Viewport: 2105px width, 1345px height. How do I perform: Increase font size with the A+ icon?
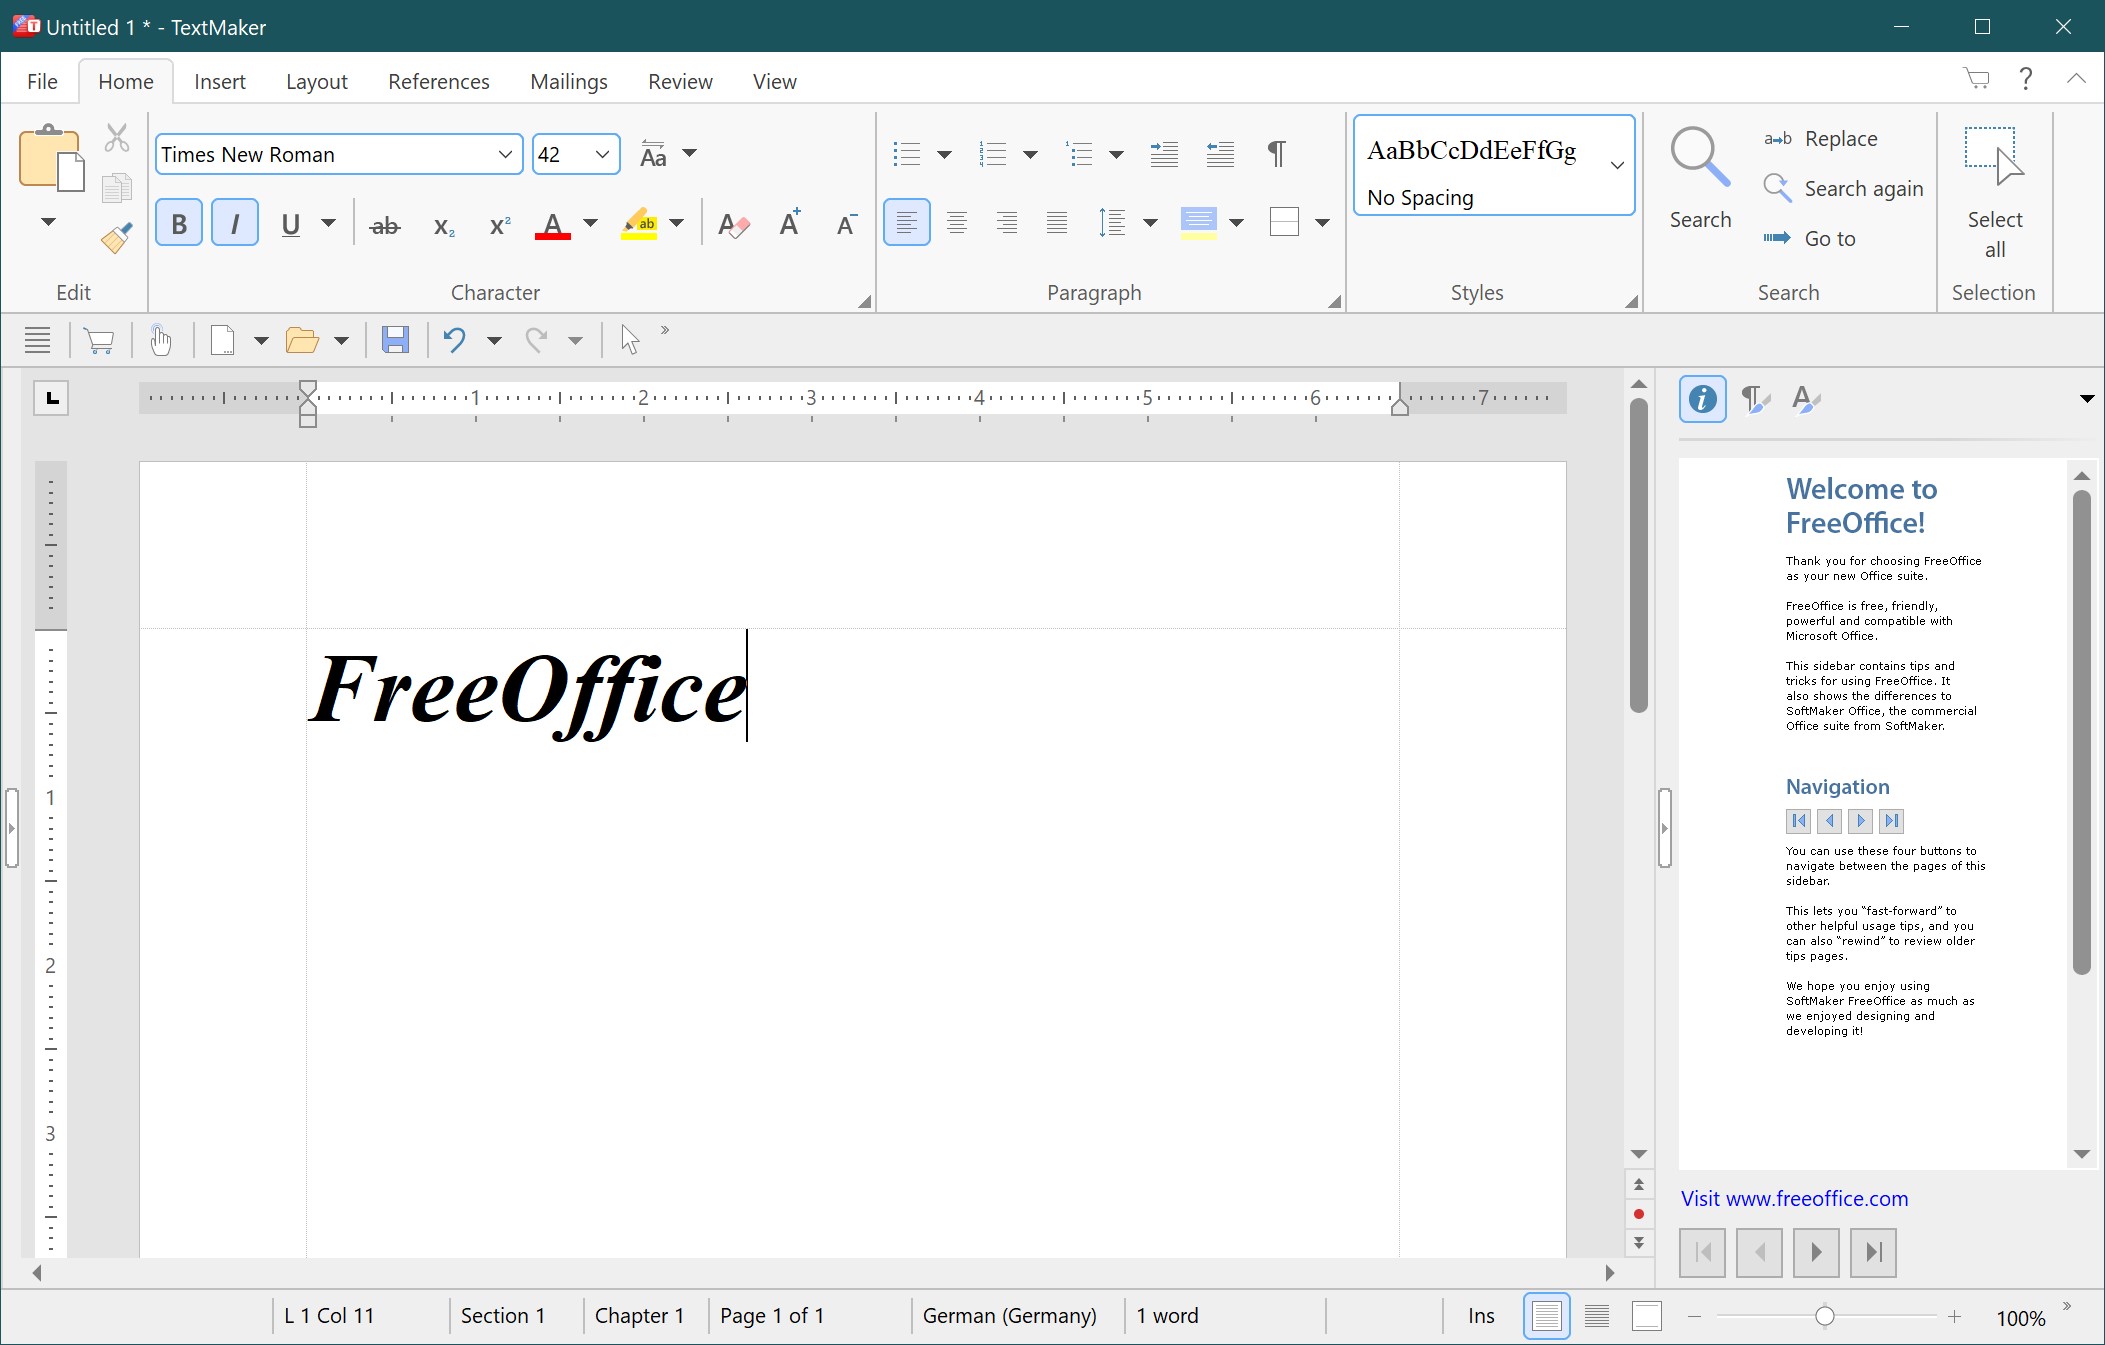[790, 223]
